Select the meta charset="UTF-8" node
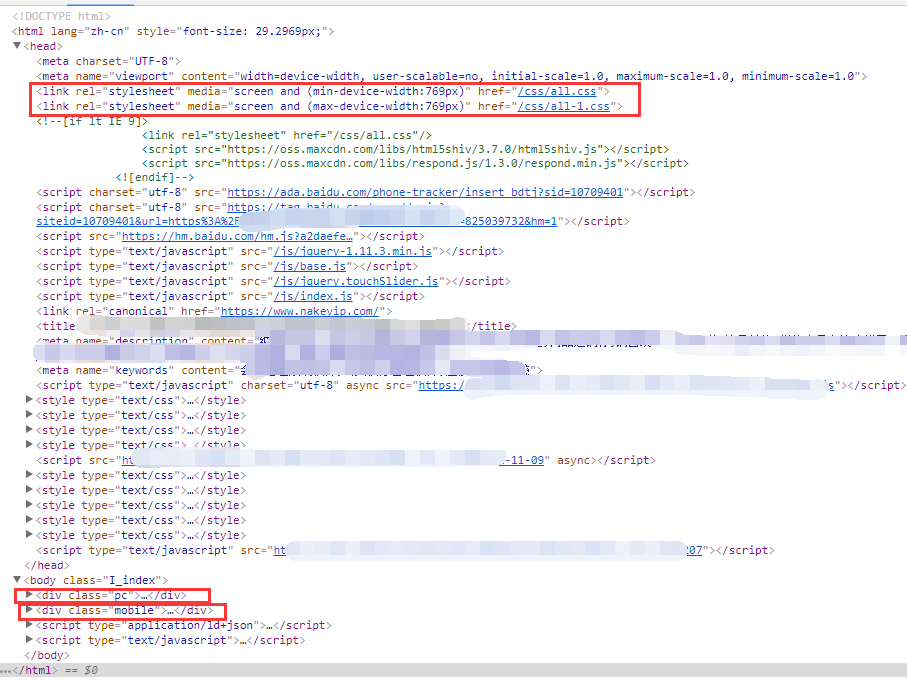 pos(109,61)
